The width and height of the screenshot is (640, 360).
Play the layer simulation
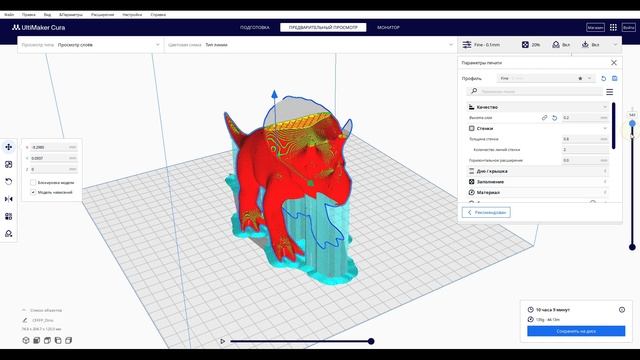point(222,341)
